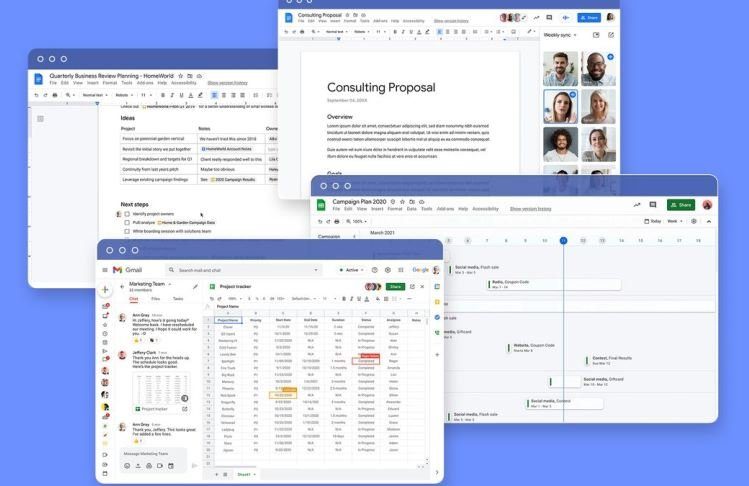
Task: Open comments icon in Consulting Proposal header
Action: [x=549, y=17]
